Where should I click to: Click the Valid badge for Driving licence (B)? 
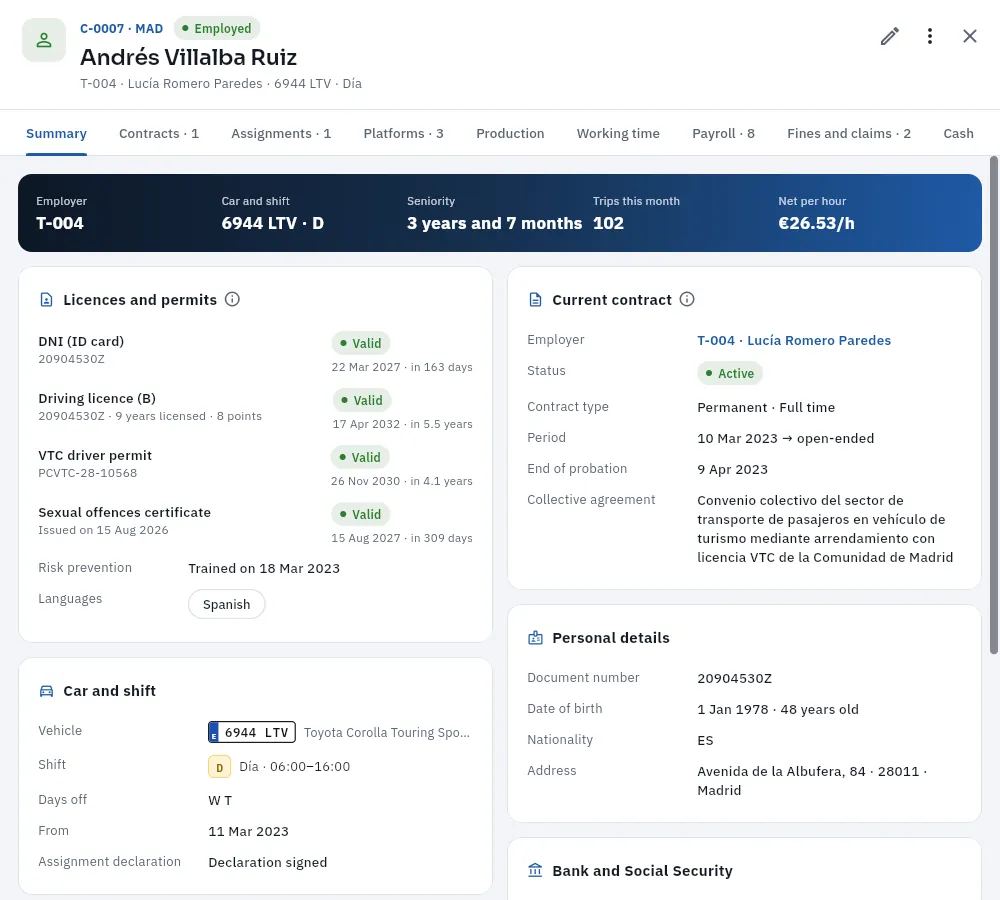pyautogui.click(x=362, y=400)
